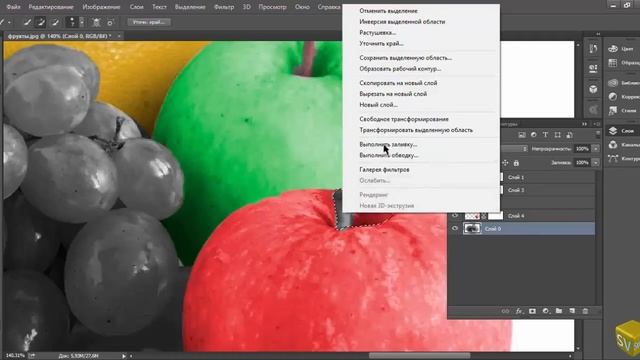
Task: Filter layers by text type icon
Action: [x=545, y=135]
